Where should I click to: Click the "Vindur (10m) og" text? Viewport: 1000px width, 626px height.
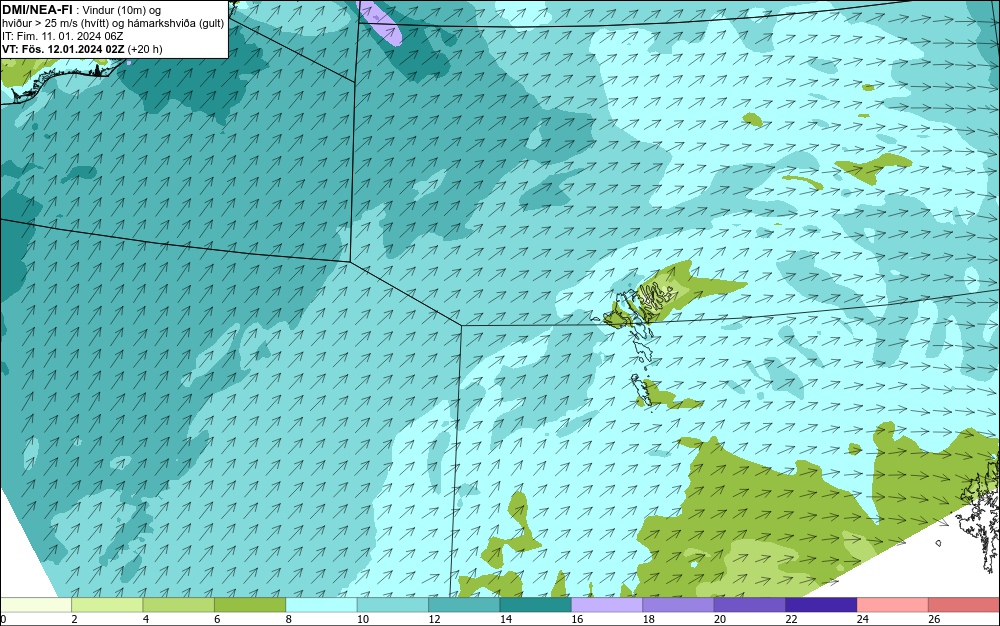tap(122, 10)
